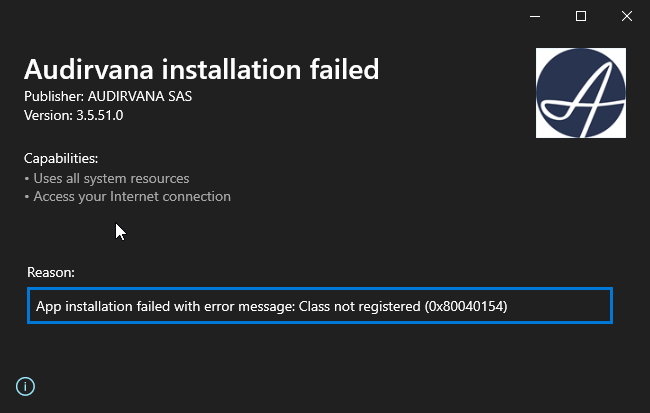This screenshot has height=413, width=650.
Task: Select the 'Audirvana installation failed' heading
Action: 201,69
